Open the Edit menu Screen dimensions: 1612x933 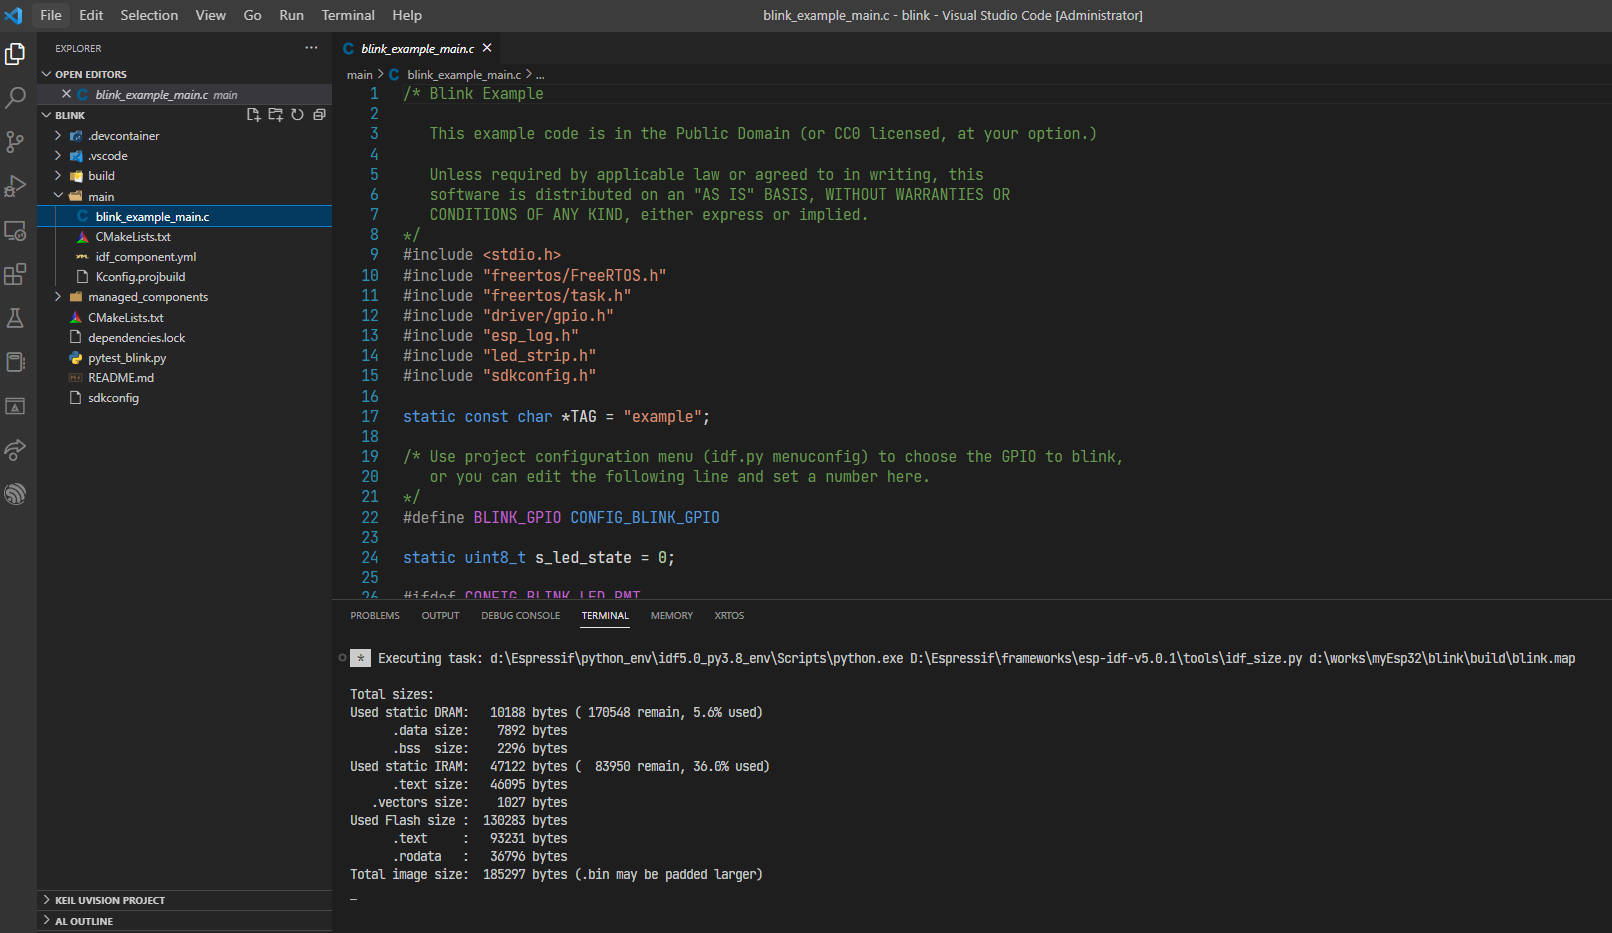tap(91, 15)
